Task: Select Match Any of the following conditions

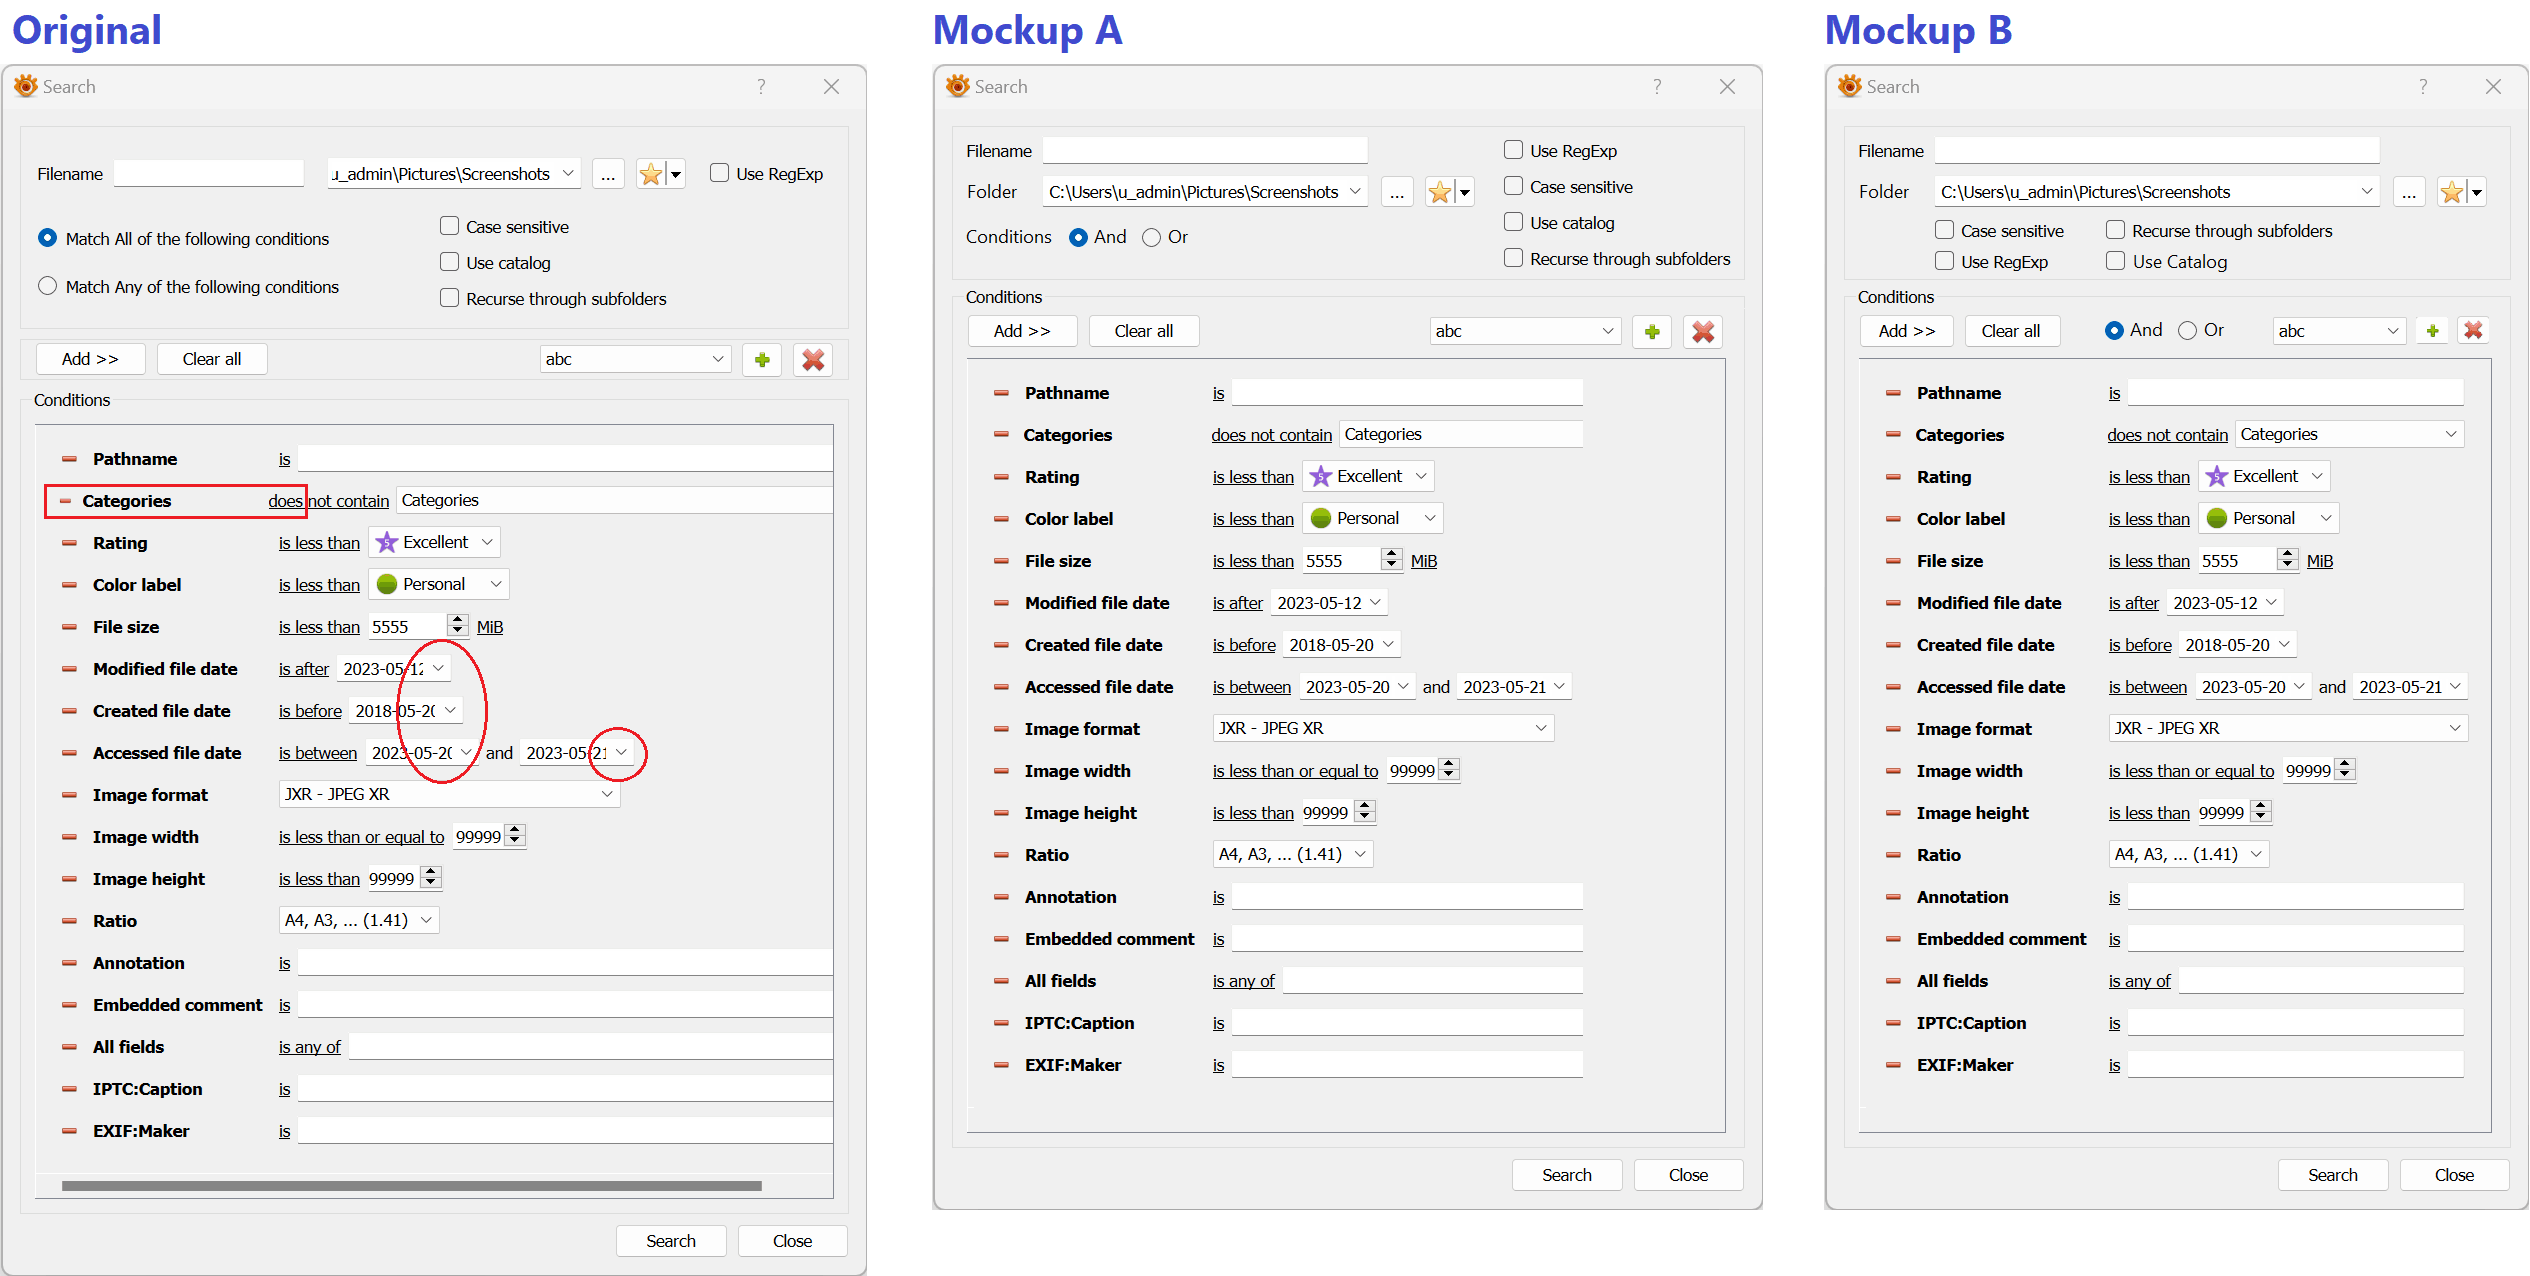Action: tap(47, 286)
